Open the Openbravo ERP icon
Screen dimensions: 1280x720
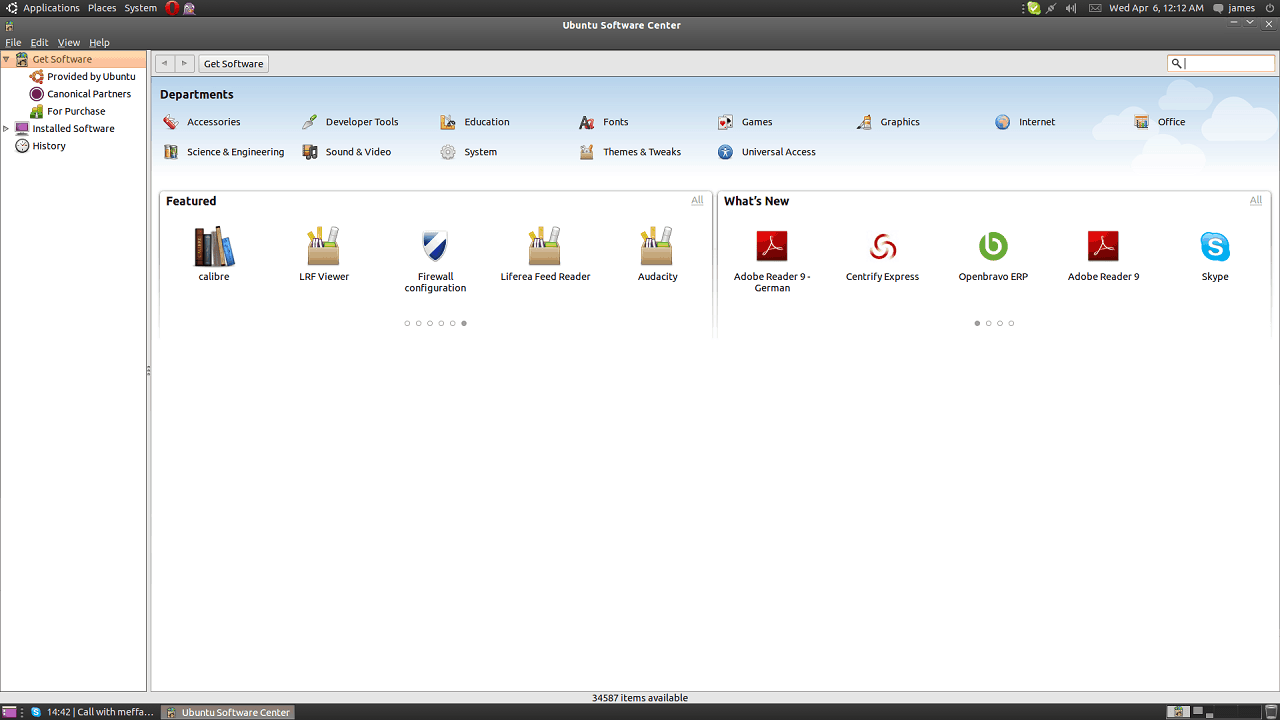tap(993, 246)
